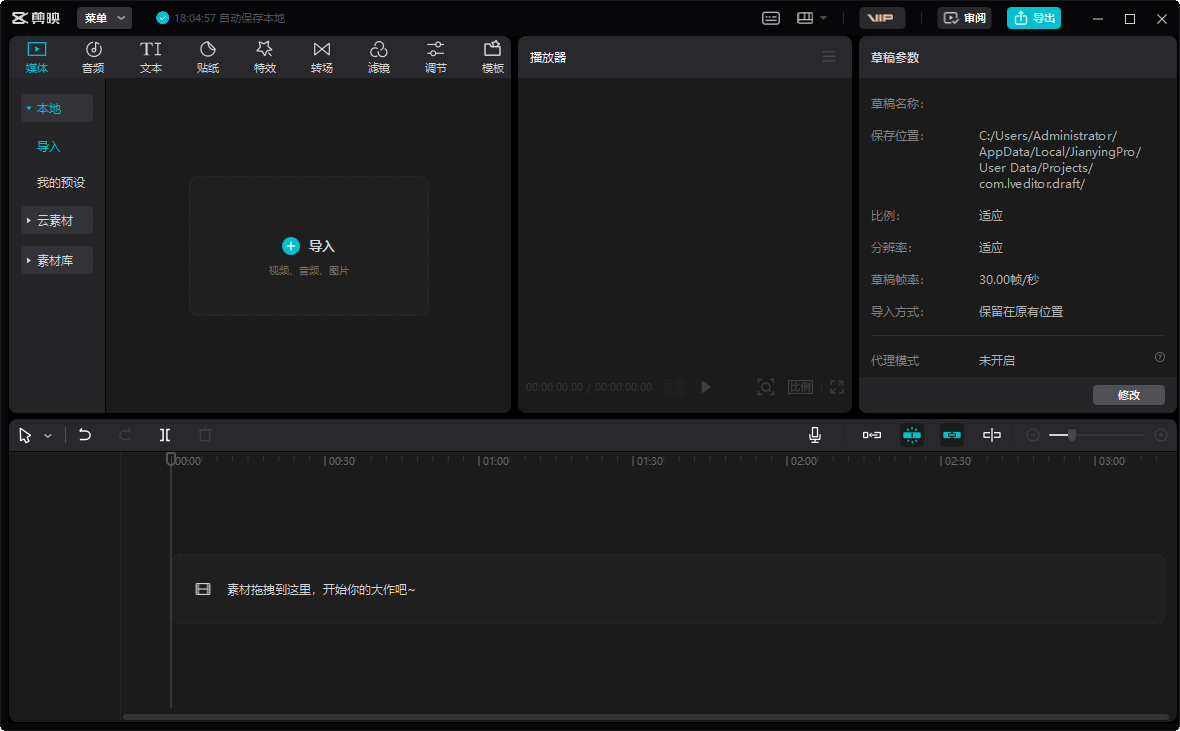Open the 音频 (Audio) panel
Screen dimensions: 1180x731
tap(93, 57)
